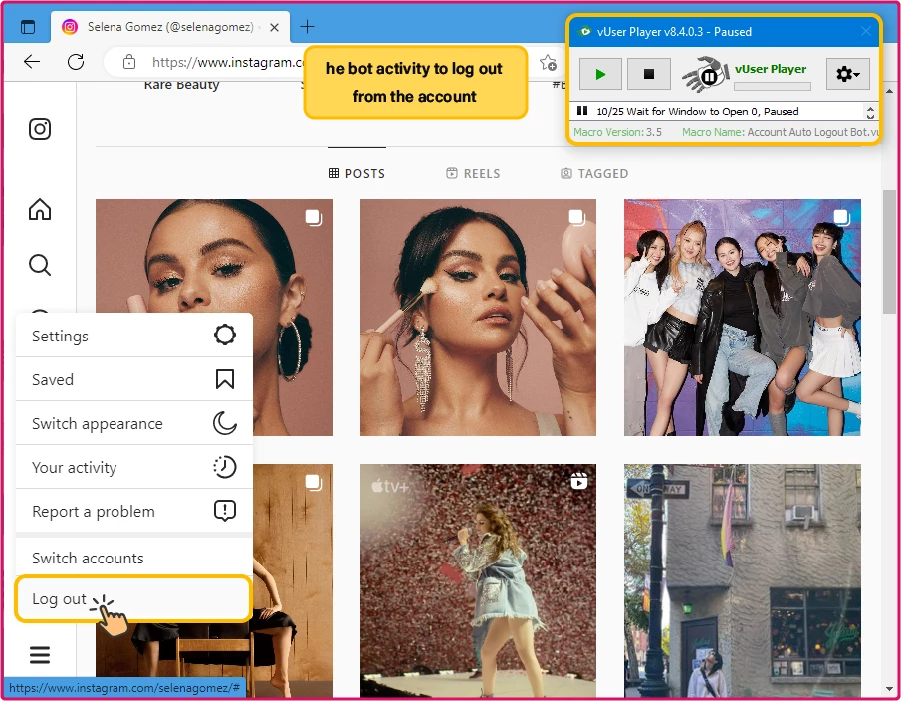Switch to the REELS tab
The width and height of the screenshot is (901, 701).
pyautogui.click(x=473, y=174)
